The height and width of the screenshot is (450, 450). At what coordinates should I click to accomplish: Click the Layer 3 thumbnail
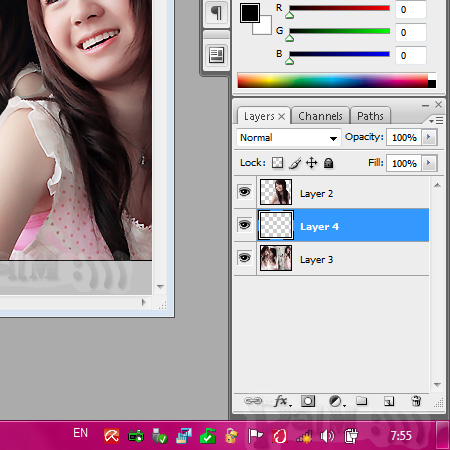[x=276, y=258]
